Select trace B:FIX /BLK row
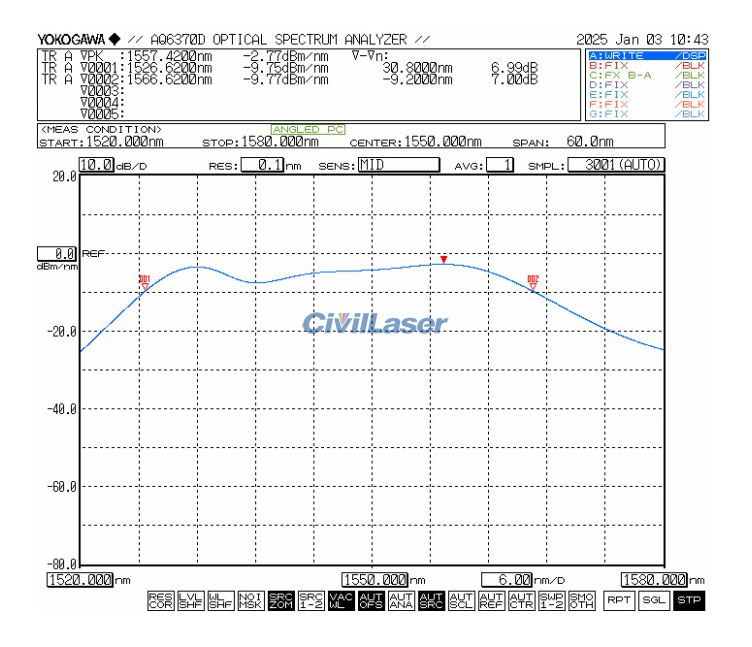This screenshot has height=647, width=752. (647, 65)
